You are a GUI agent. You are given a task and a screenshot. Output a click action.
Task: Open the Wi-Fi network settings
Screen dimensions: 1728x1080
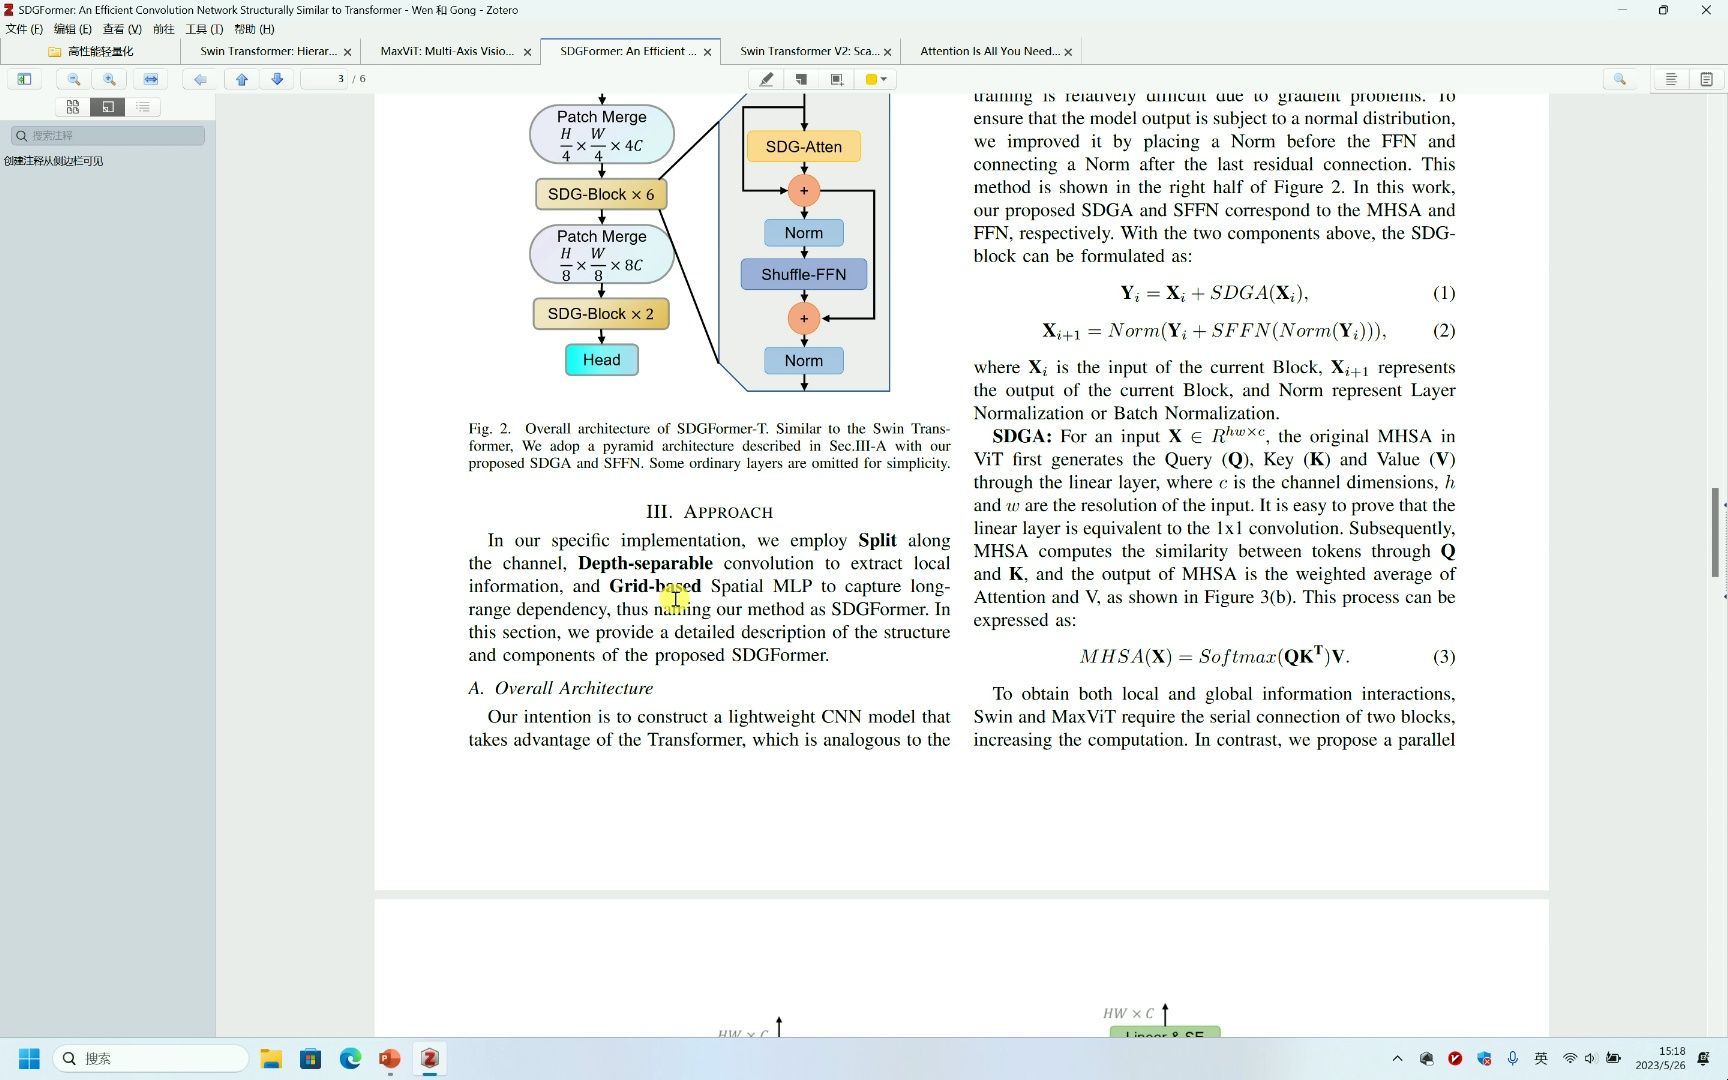pos(1570,1058)
